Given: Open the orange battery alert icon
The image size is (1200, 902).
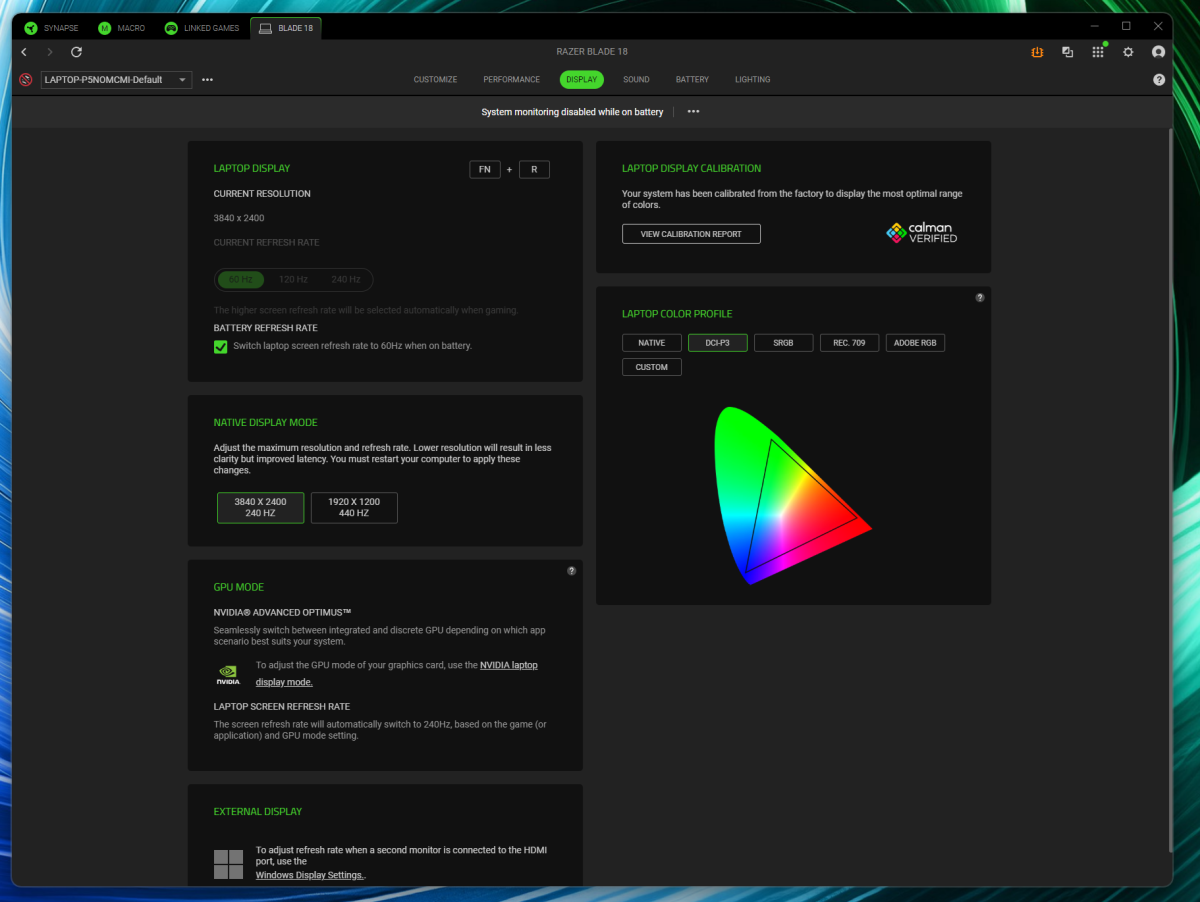Looking at the screenshot, I should (1037, 52).
